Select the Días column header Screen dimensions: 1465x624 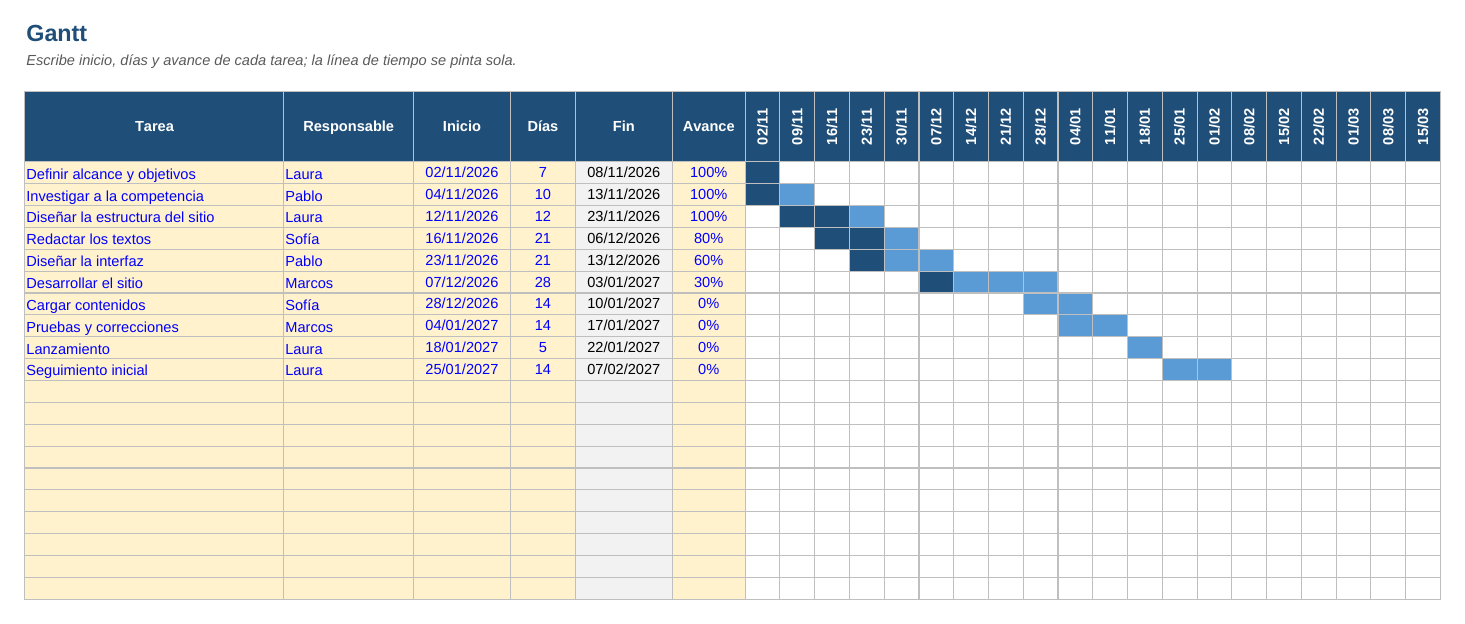(543, 126)
